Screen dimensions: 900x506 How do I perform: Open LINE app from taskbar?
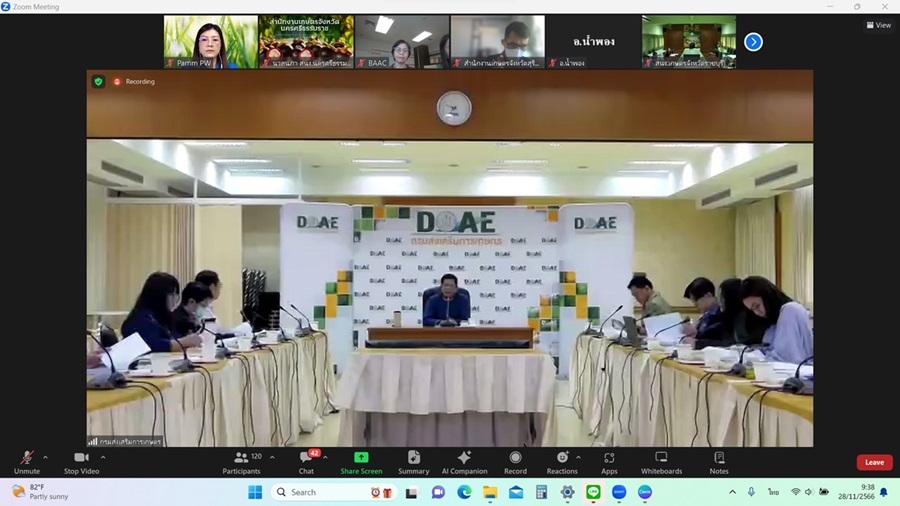point(593,492)
